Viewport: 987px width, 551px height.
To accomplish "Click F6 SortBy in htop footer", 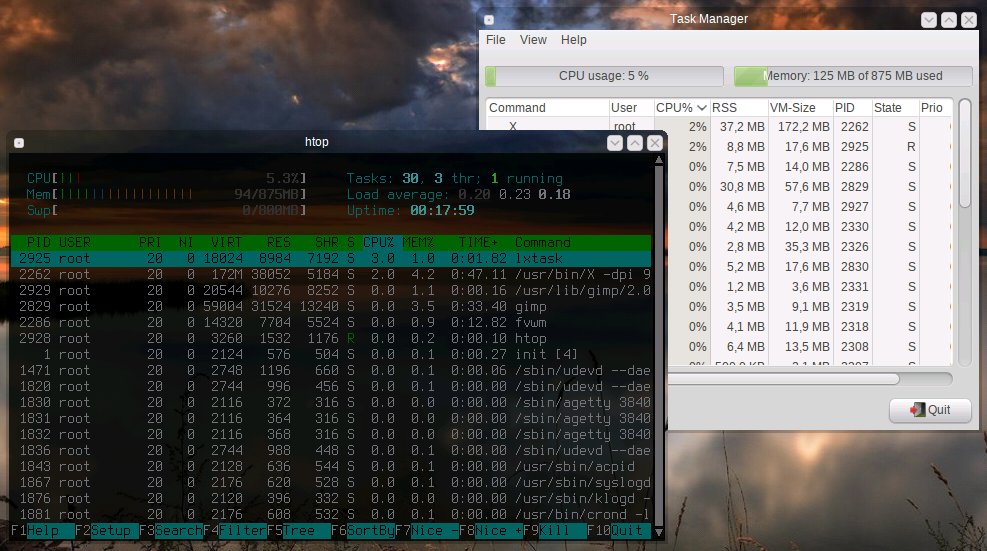I will pos(363,531).
